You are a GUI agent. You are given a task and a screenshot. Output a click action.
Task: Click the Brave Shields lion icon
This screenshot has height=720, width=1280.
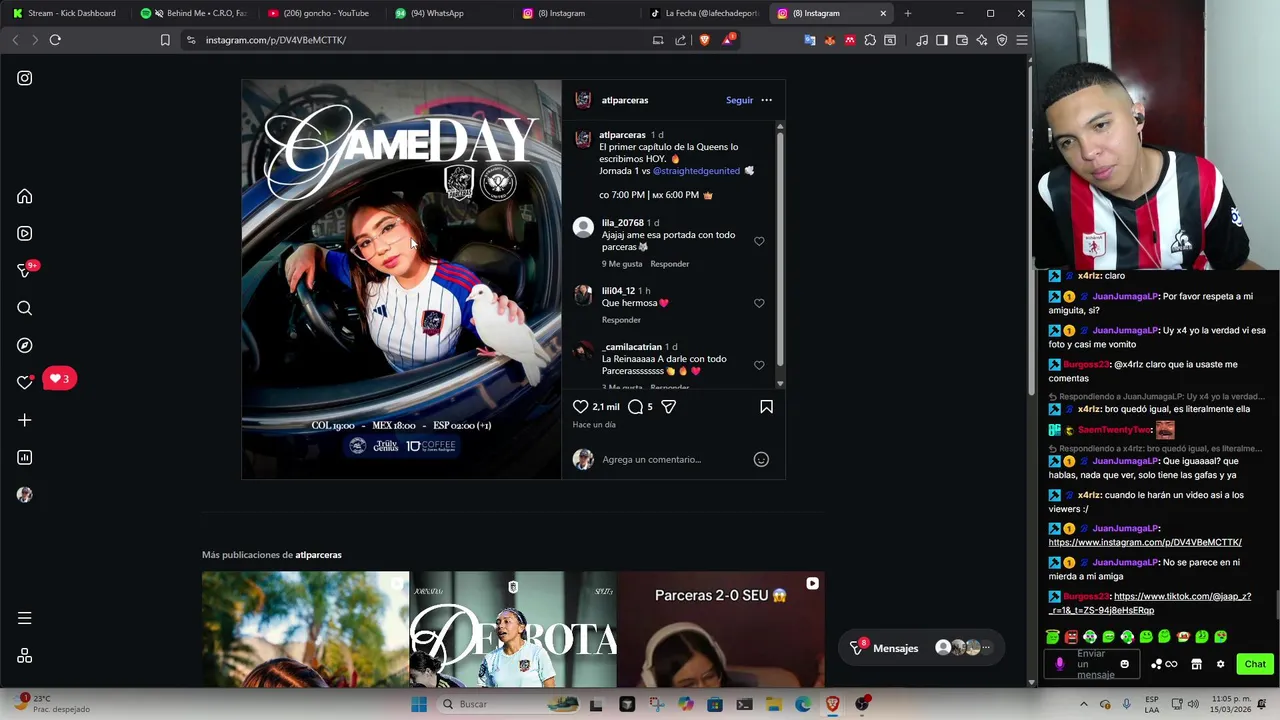704,40
